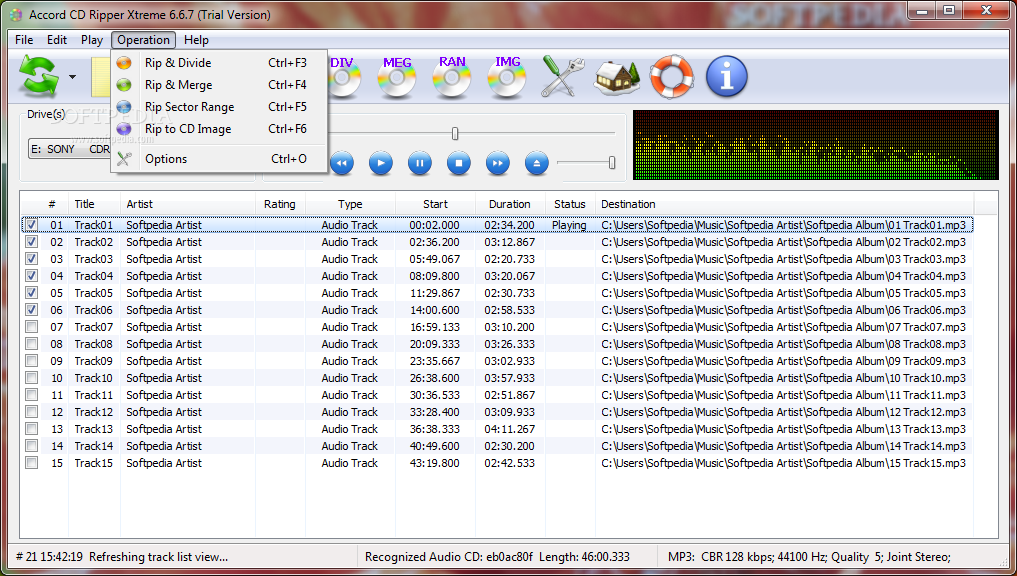Close the Operation menu
Image resolution: width=1017 pixels, height=576 pixels.
[x=143, y=40]
